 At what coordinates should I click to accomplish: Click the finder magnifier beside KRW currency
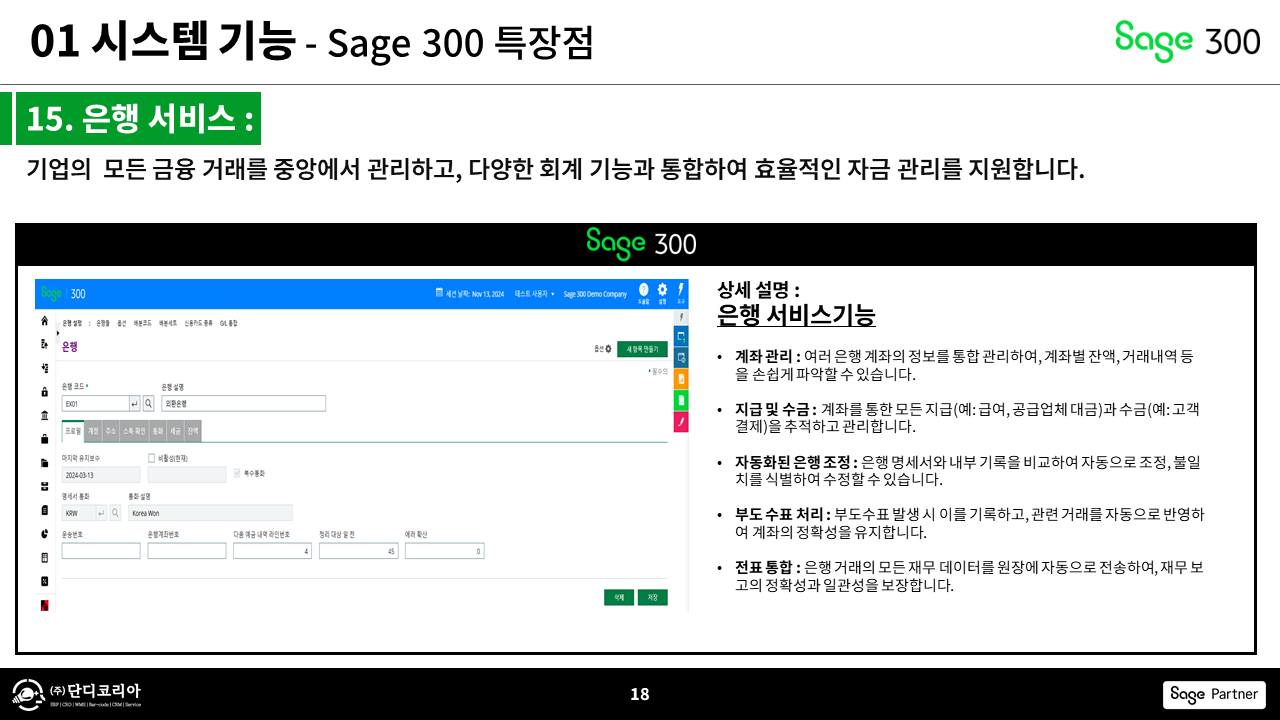point(115,513)
